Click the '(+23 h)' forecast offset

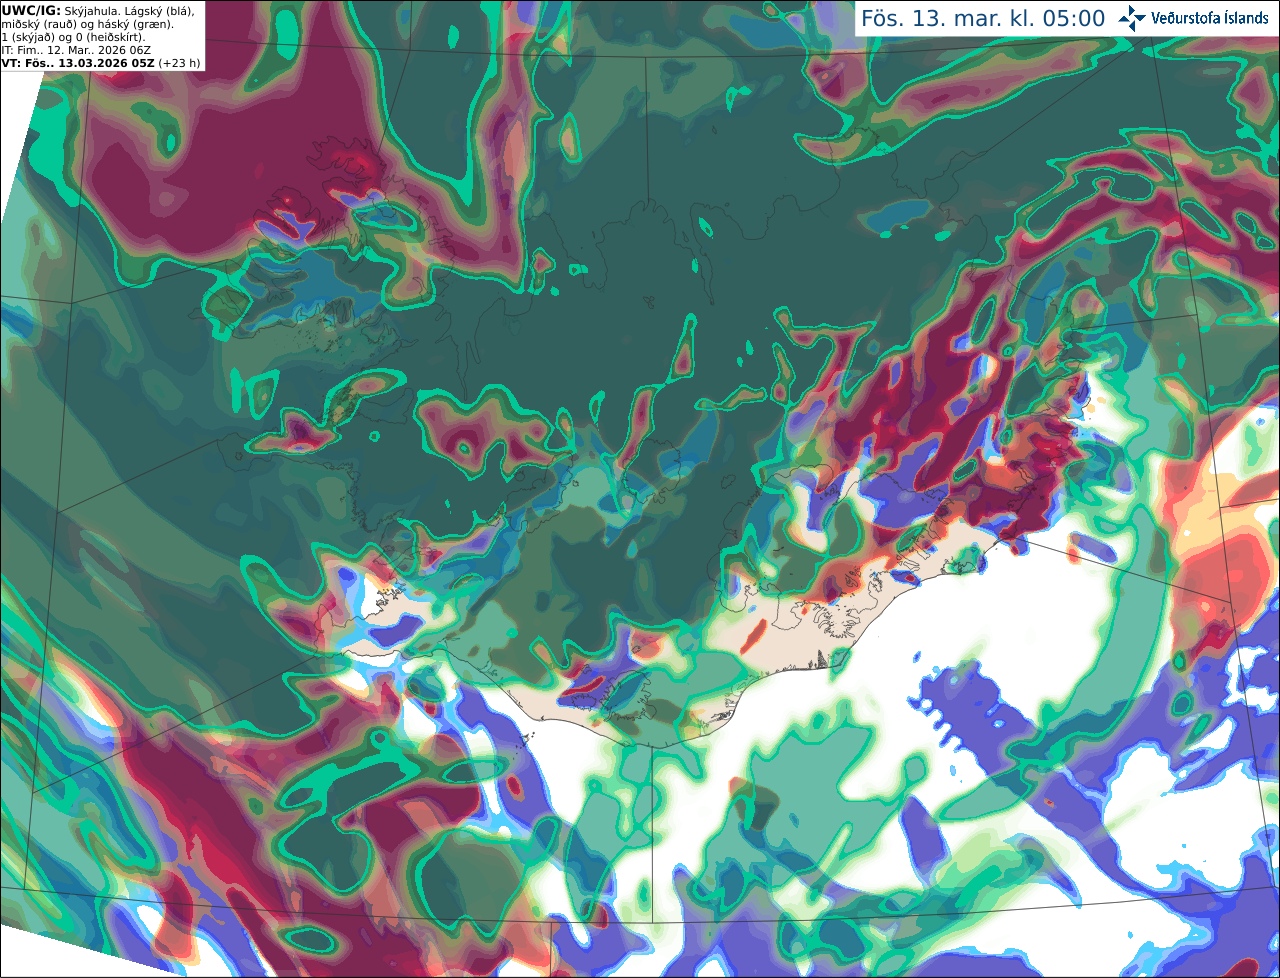tap(178, 62)
